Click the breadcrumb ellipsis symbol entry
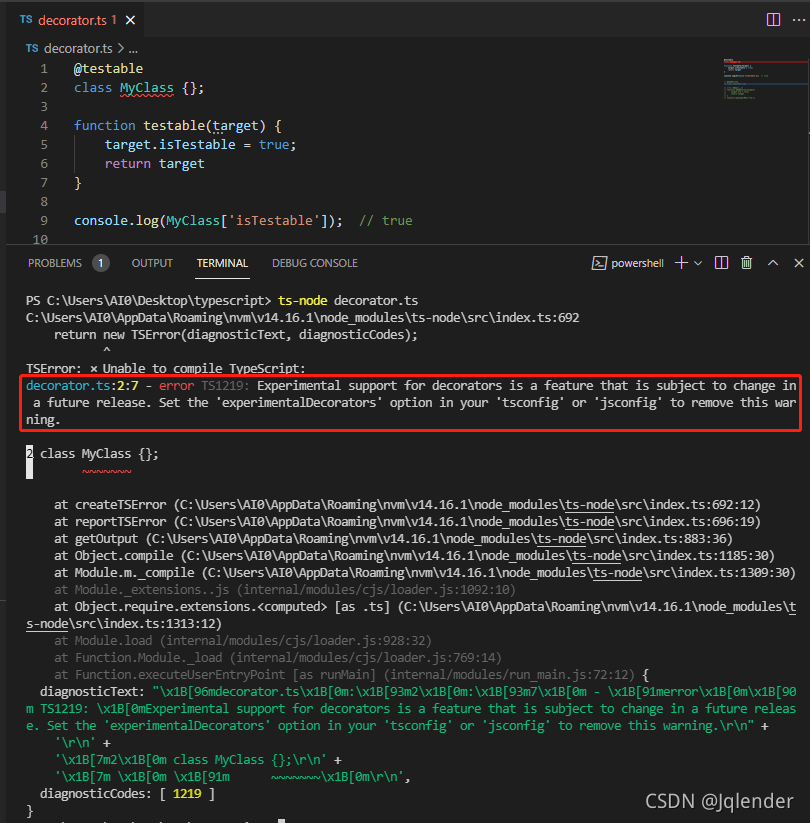 (x=133, y=49)
